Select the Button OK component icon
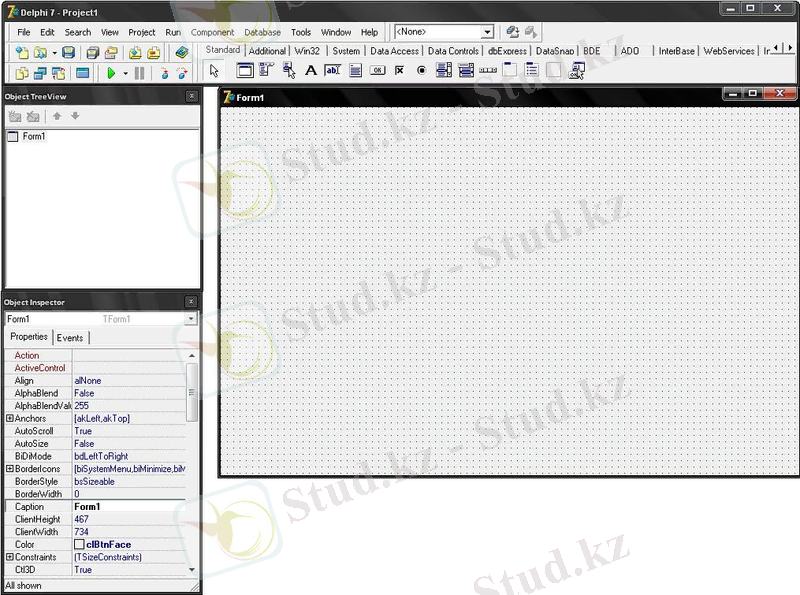The height and width of the screenshot is (595, 800). (x=378, y=70)
